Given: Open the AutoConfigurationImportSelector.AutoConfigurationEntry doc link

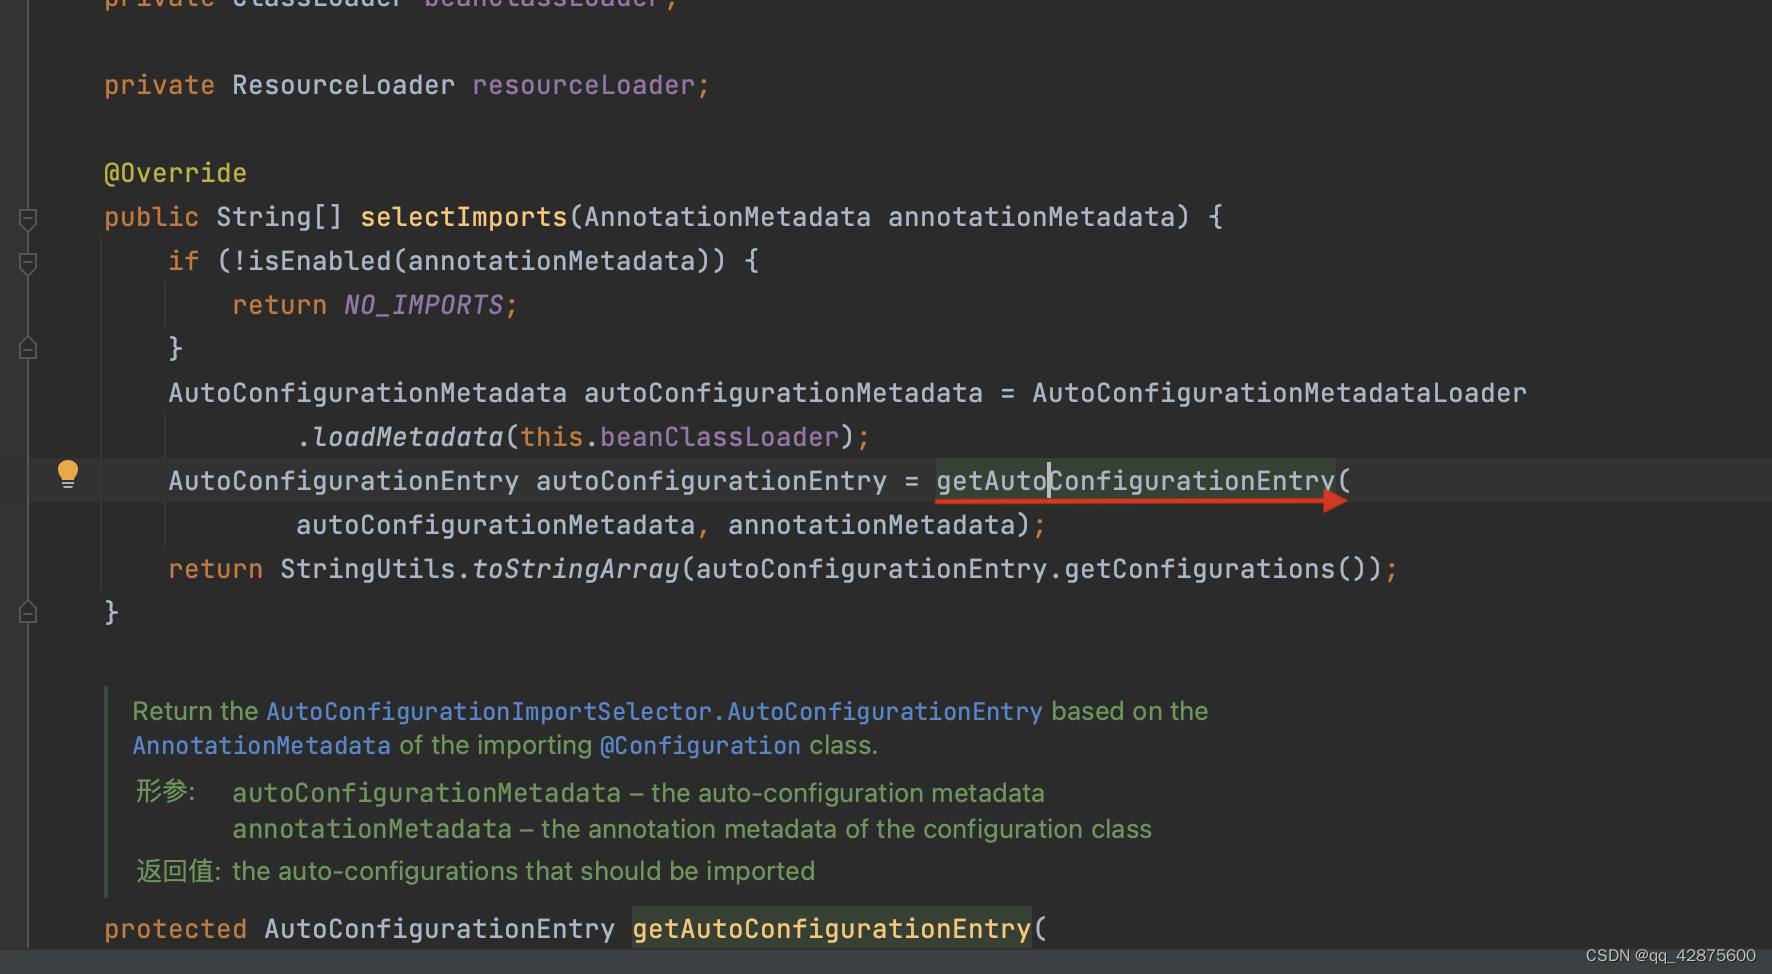Looking at the screenshot, I should point(654,711).
